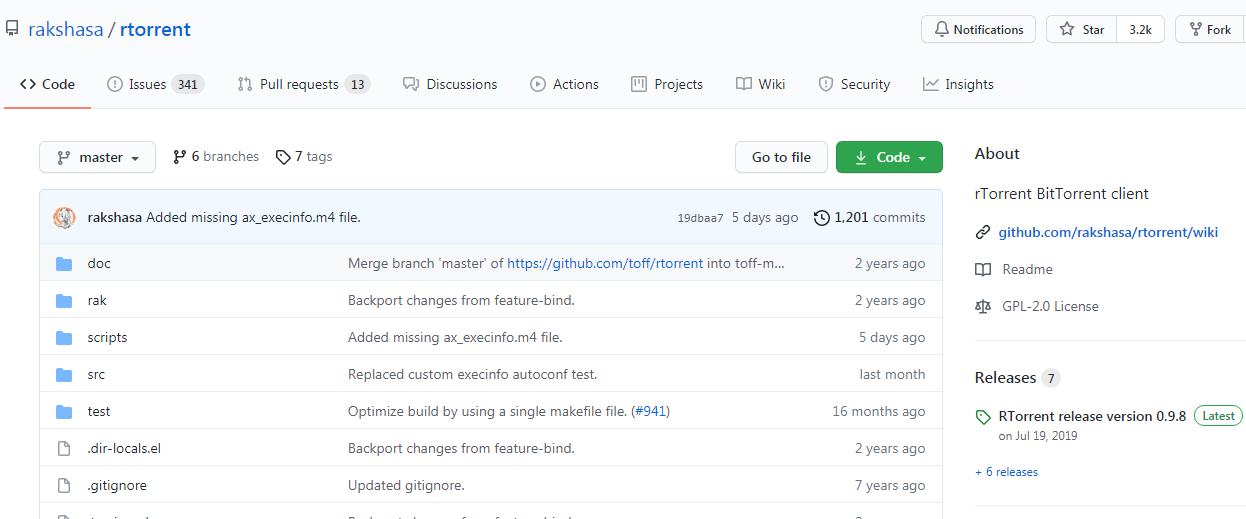The image size is (1246, 519).
Task: Click the rakshasa avatar in commit bar
Action: (64, 217)
